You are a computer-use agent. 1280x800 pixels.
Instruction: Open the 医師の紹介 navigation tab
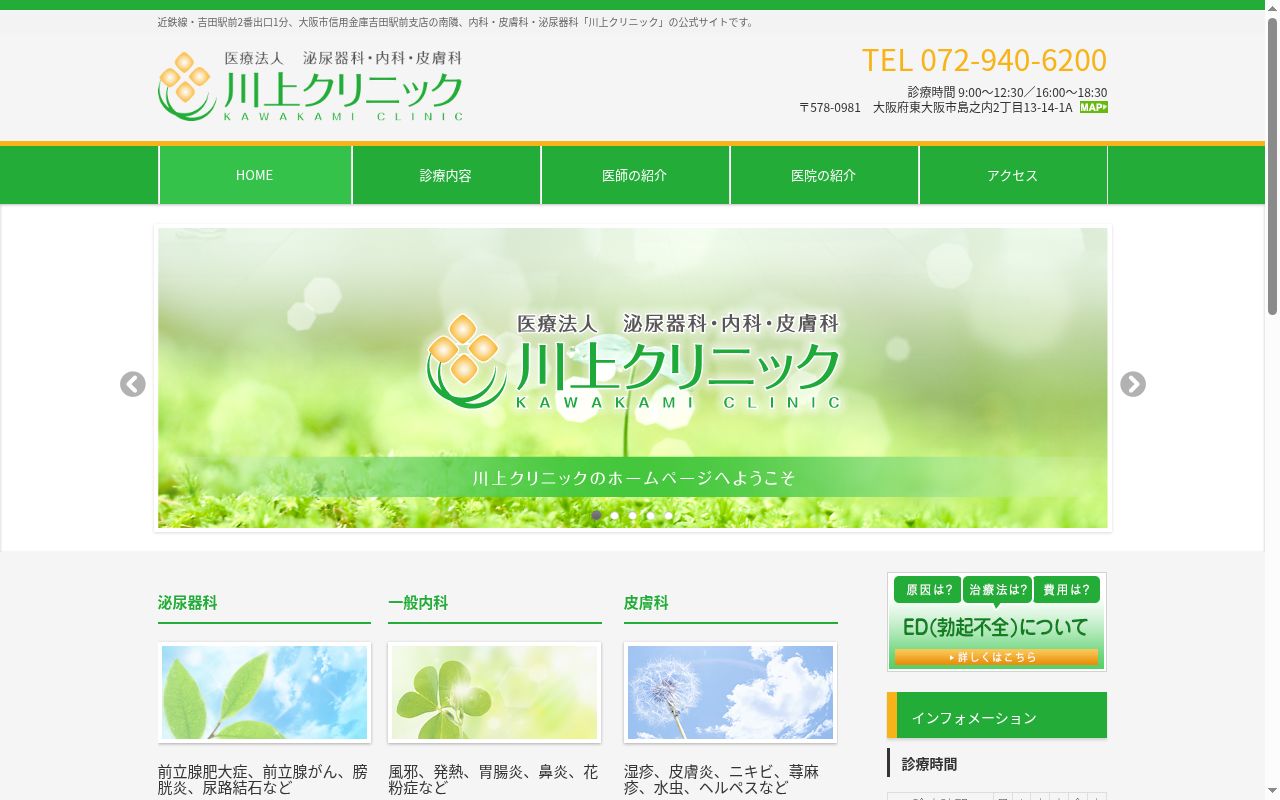pyautogui.click(x=635, y=175)
